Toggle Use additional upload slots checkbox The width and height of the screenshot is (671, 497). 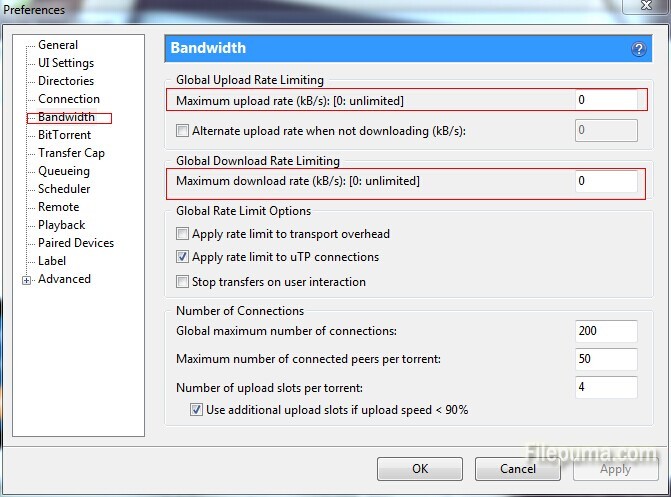196,410
